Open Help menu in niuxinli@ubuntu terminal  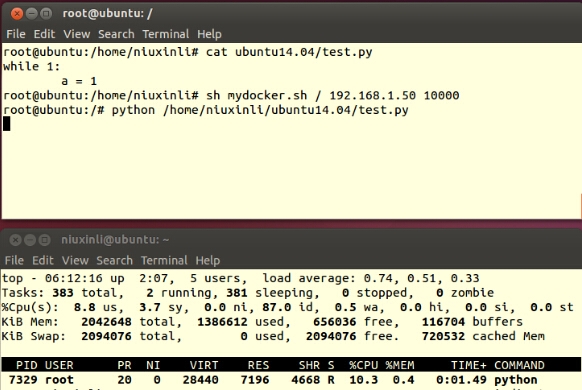click(208, 260)
